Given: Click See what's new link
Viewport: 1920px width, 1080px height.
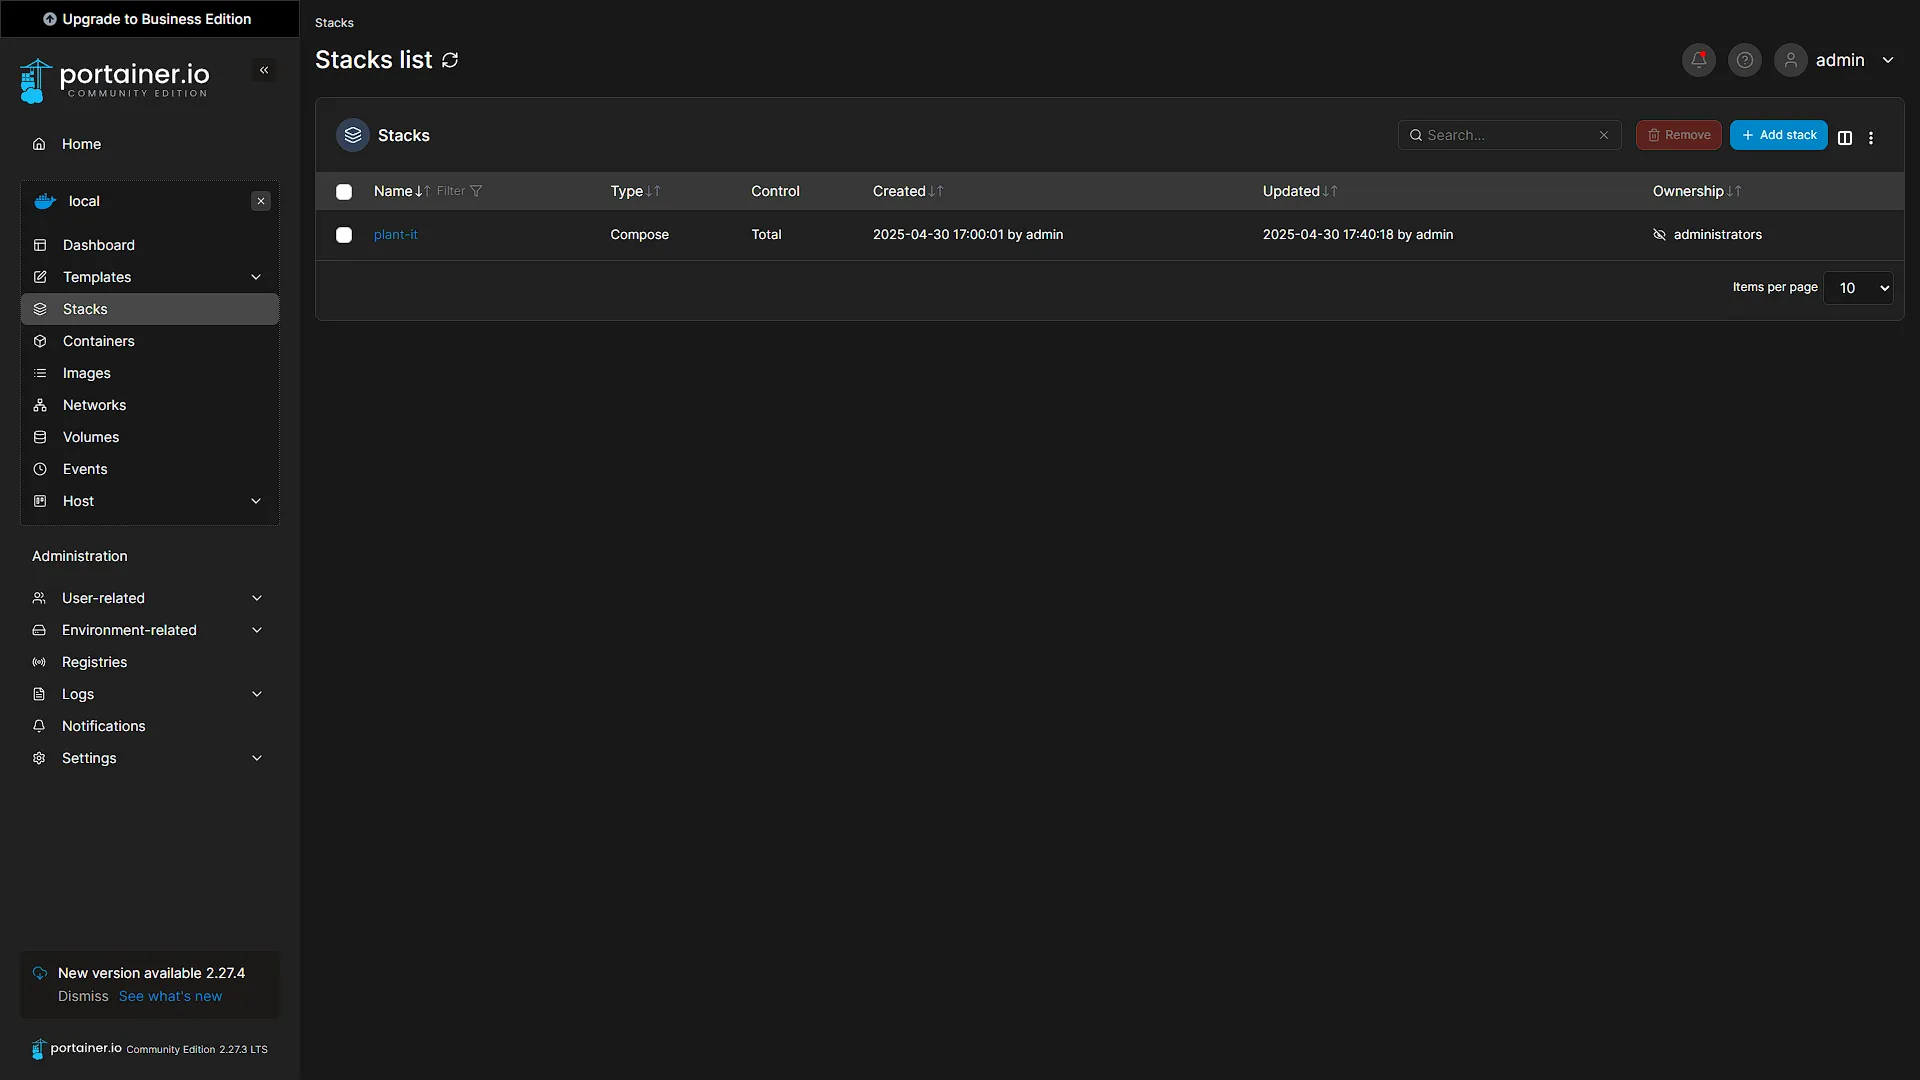Looking at the screenshot, I should click(x=170, y=997).
